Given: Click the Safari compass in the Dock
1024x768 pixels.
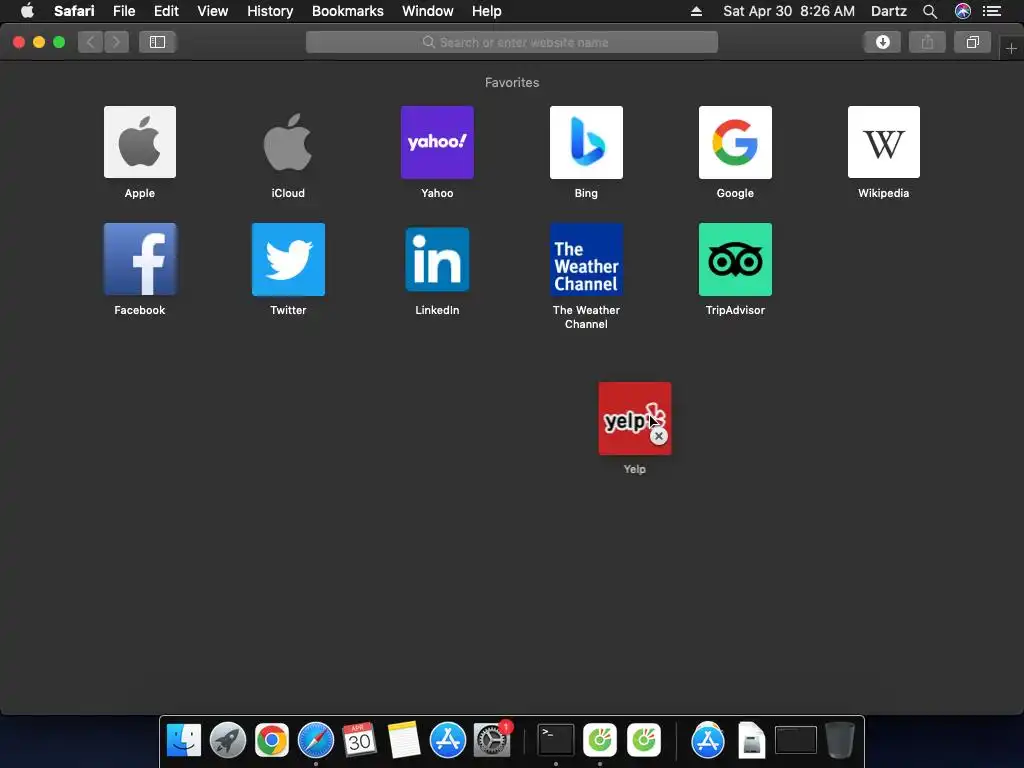Looking at the screenshot, I should coord(315,741).
